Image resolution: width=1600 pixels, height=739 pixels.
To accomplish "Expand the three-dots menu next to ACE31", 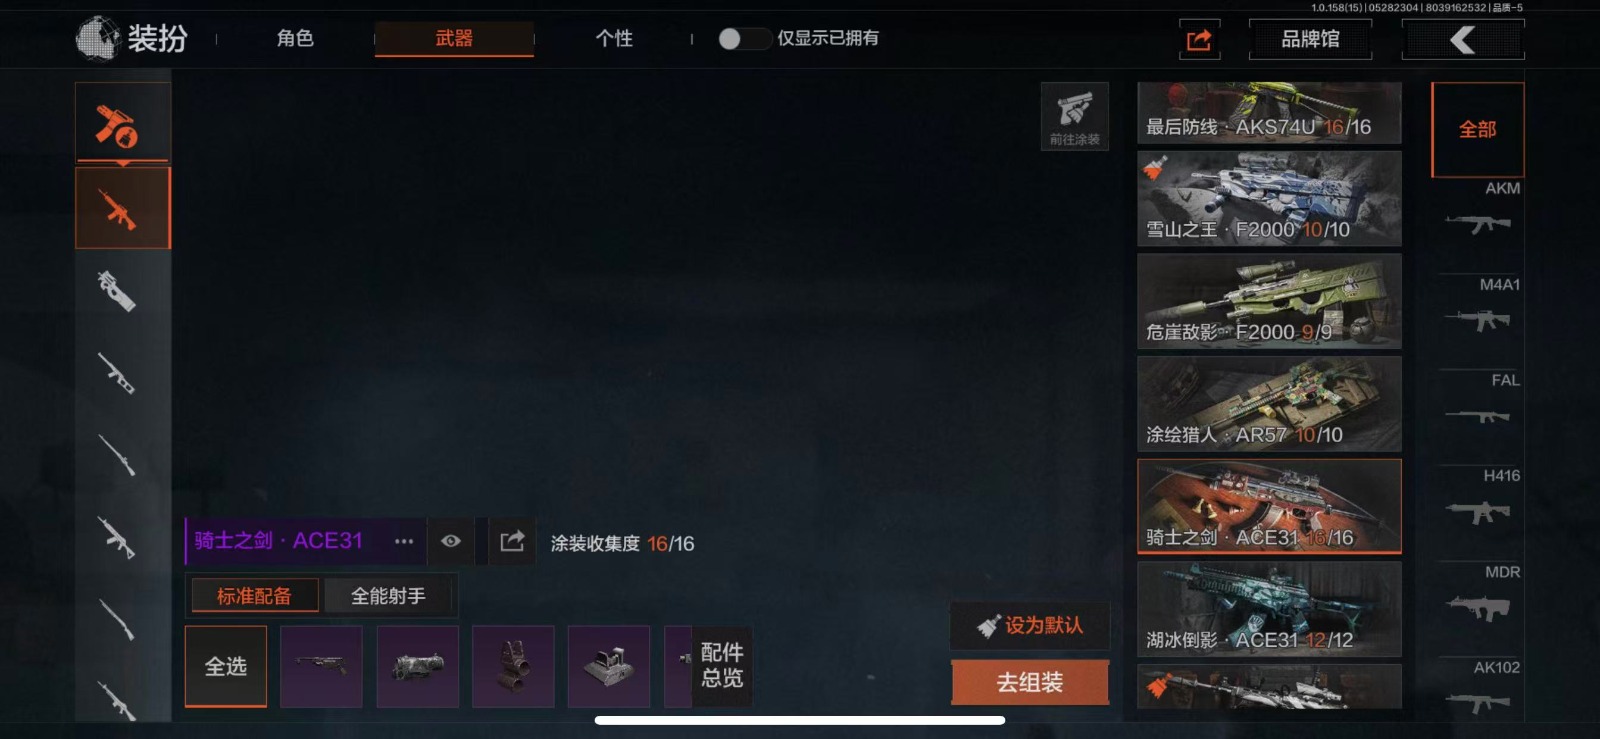I will (404, 541).
